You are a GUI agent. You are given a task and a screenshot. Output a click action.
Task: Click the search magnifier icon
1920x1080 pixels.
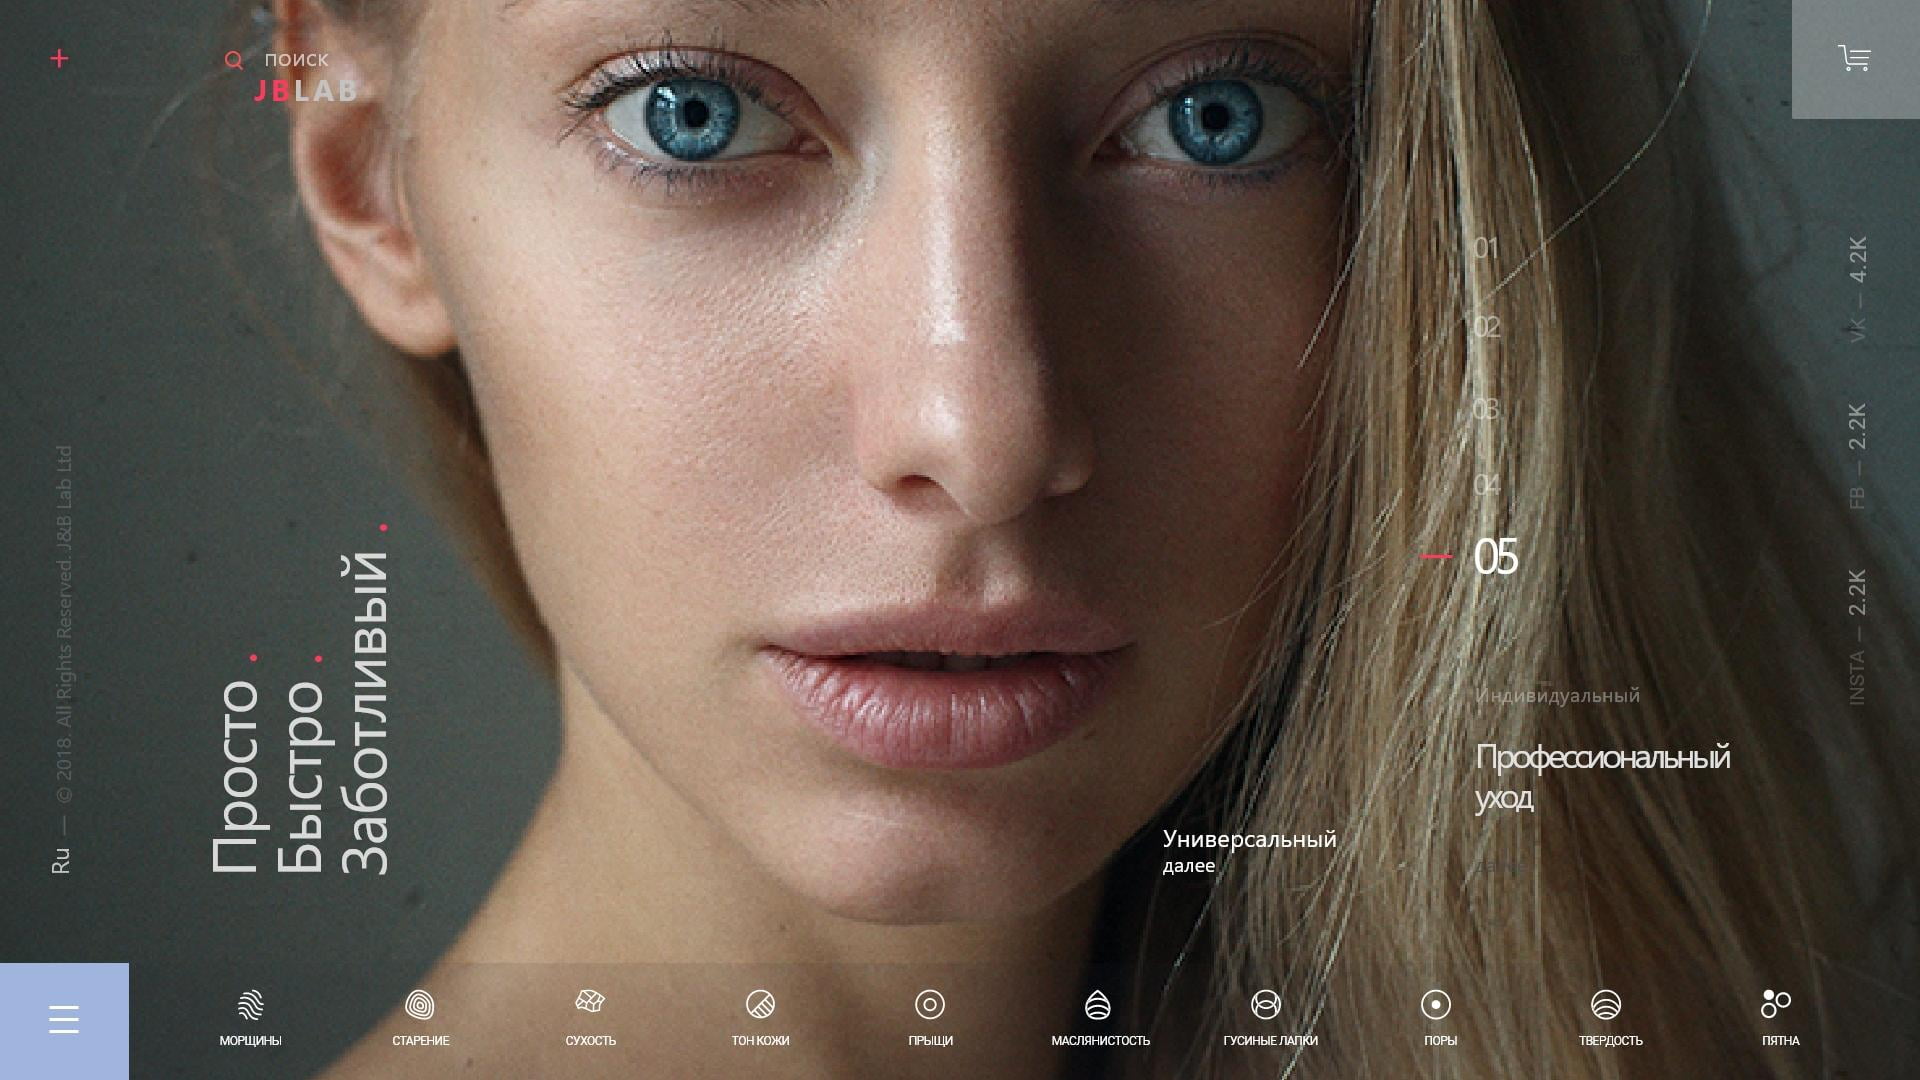click(x=234, y=61)
